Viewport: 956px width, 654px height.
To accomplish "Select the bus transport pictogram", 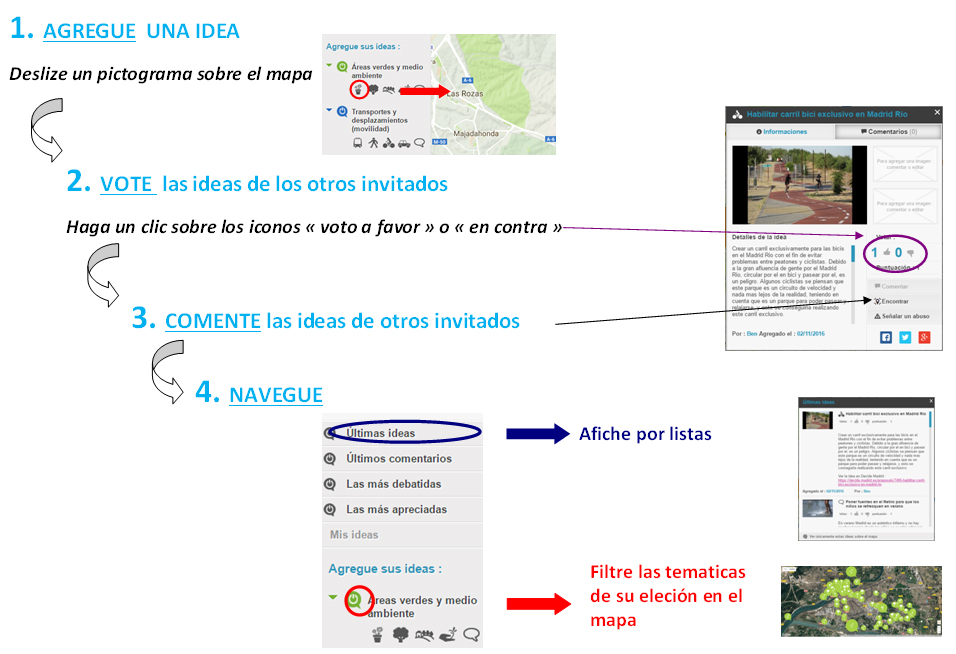I will tap(357, 143).
